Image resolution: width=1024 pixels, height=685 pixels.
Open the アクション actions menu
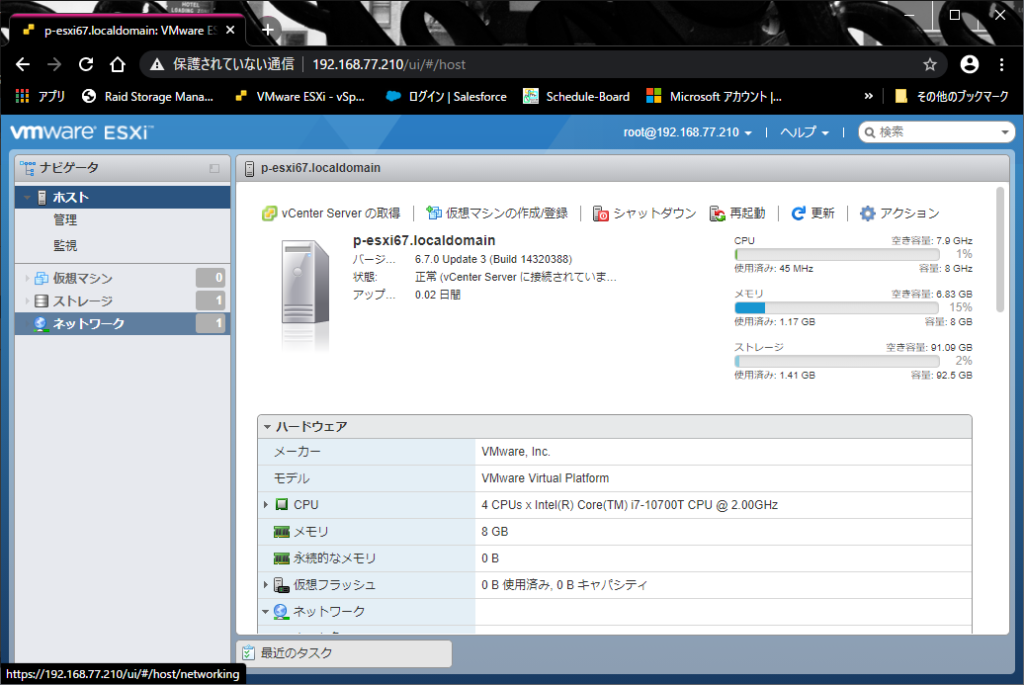pyautogui.click(x=900, y=214)
